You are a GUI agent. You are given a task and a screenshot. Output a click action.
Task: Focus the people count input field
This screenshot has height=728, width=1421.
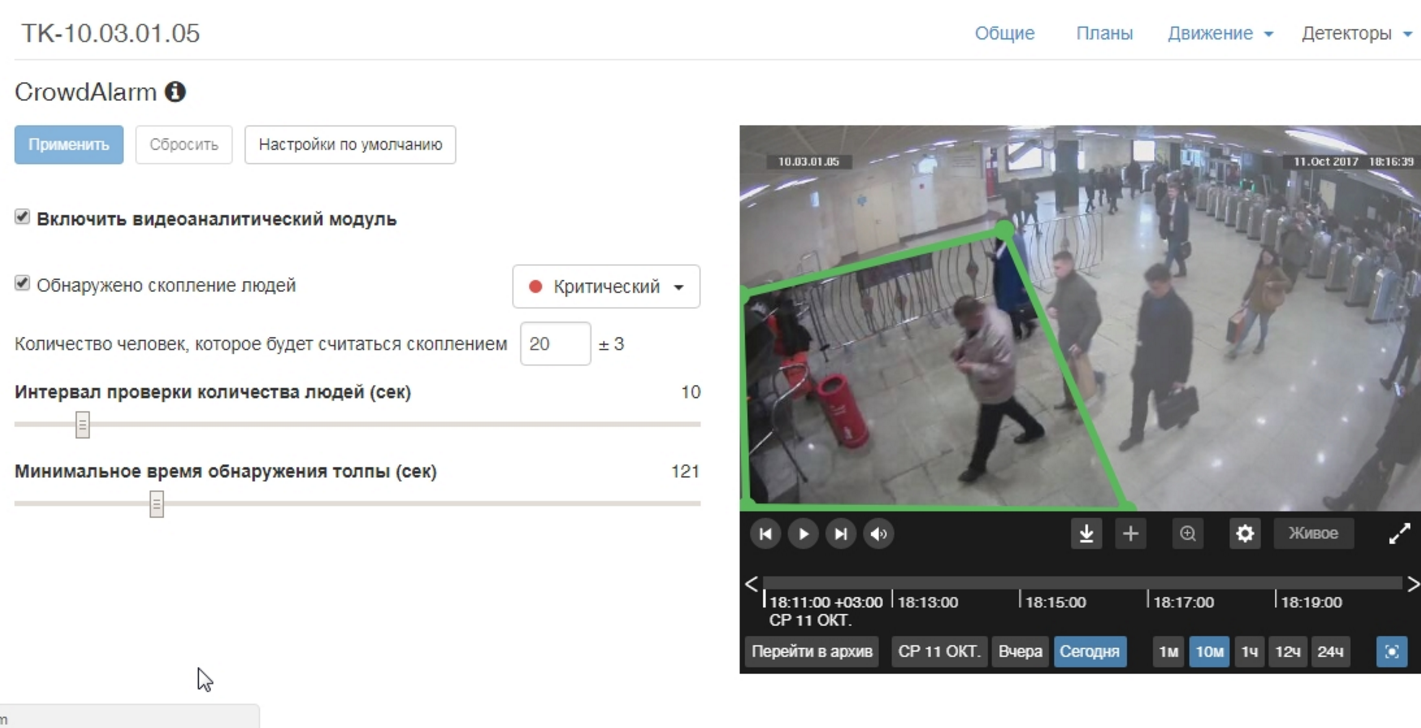point(555,344)
